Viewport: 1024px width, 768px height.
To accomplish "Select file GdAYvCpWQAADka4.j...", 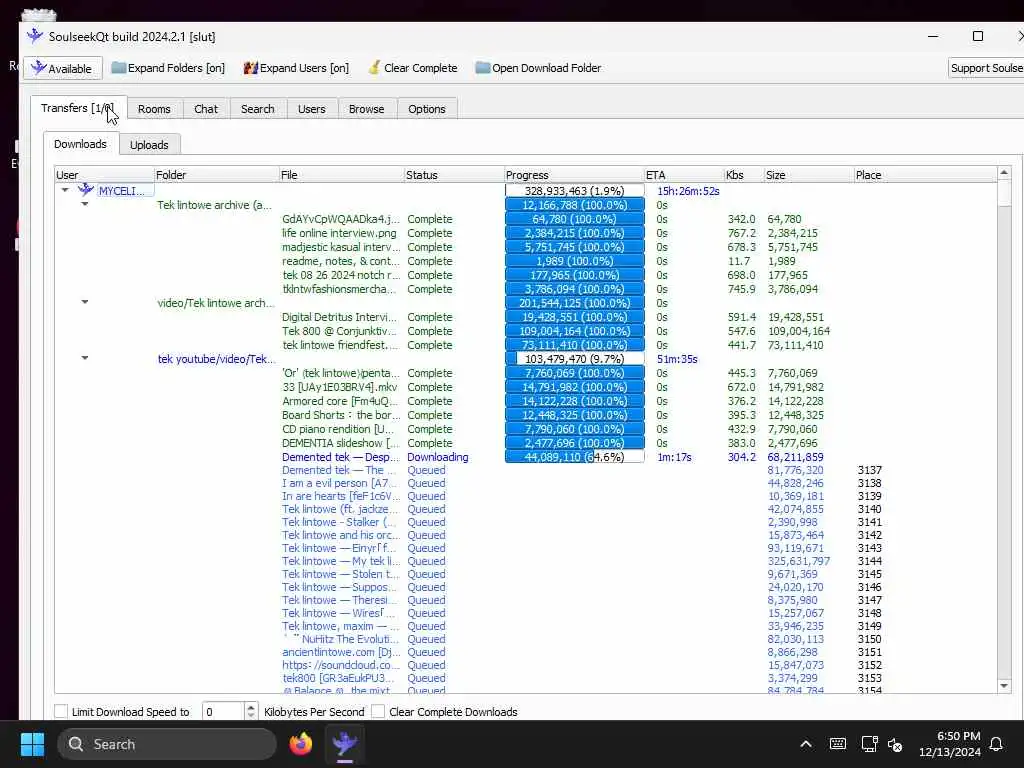I will tap(340, 219).
